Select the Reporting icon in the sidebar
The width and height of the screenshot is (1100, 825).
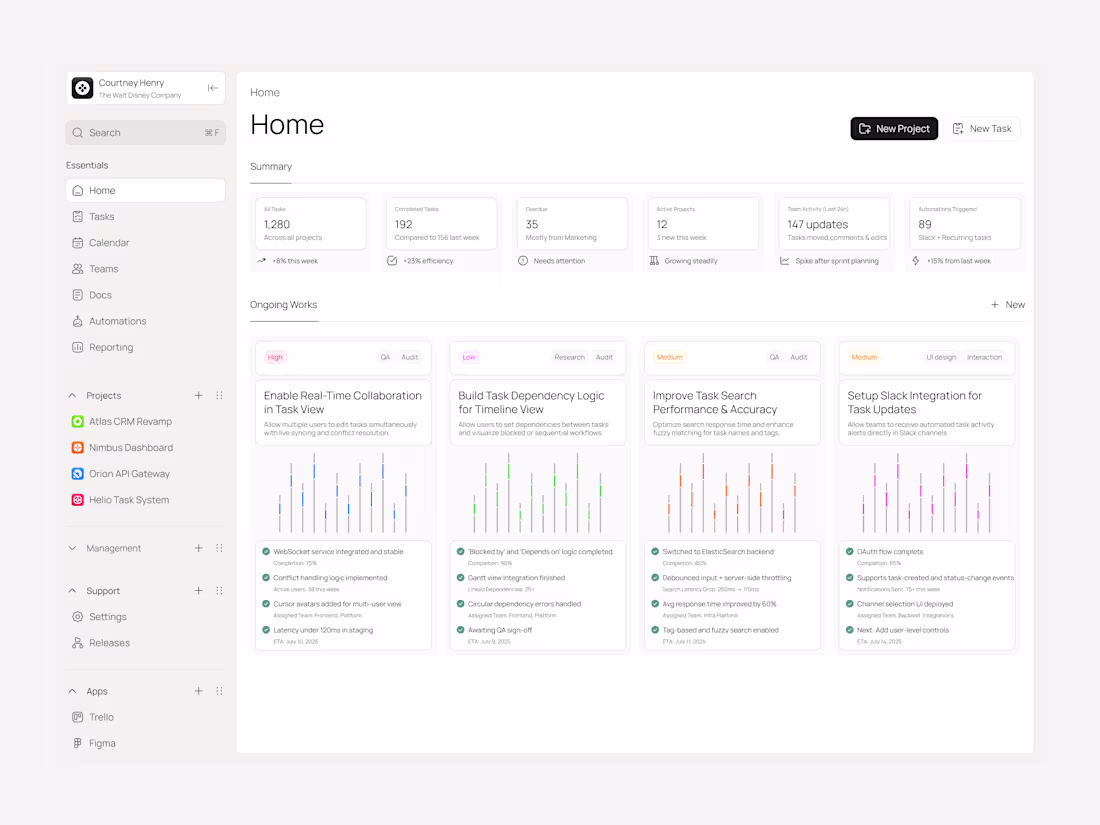tap(79, 347)
